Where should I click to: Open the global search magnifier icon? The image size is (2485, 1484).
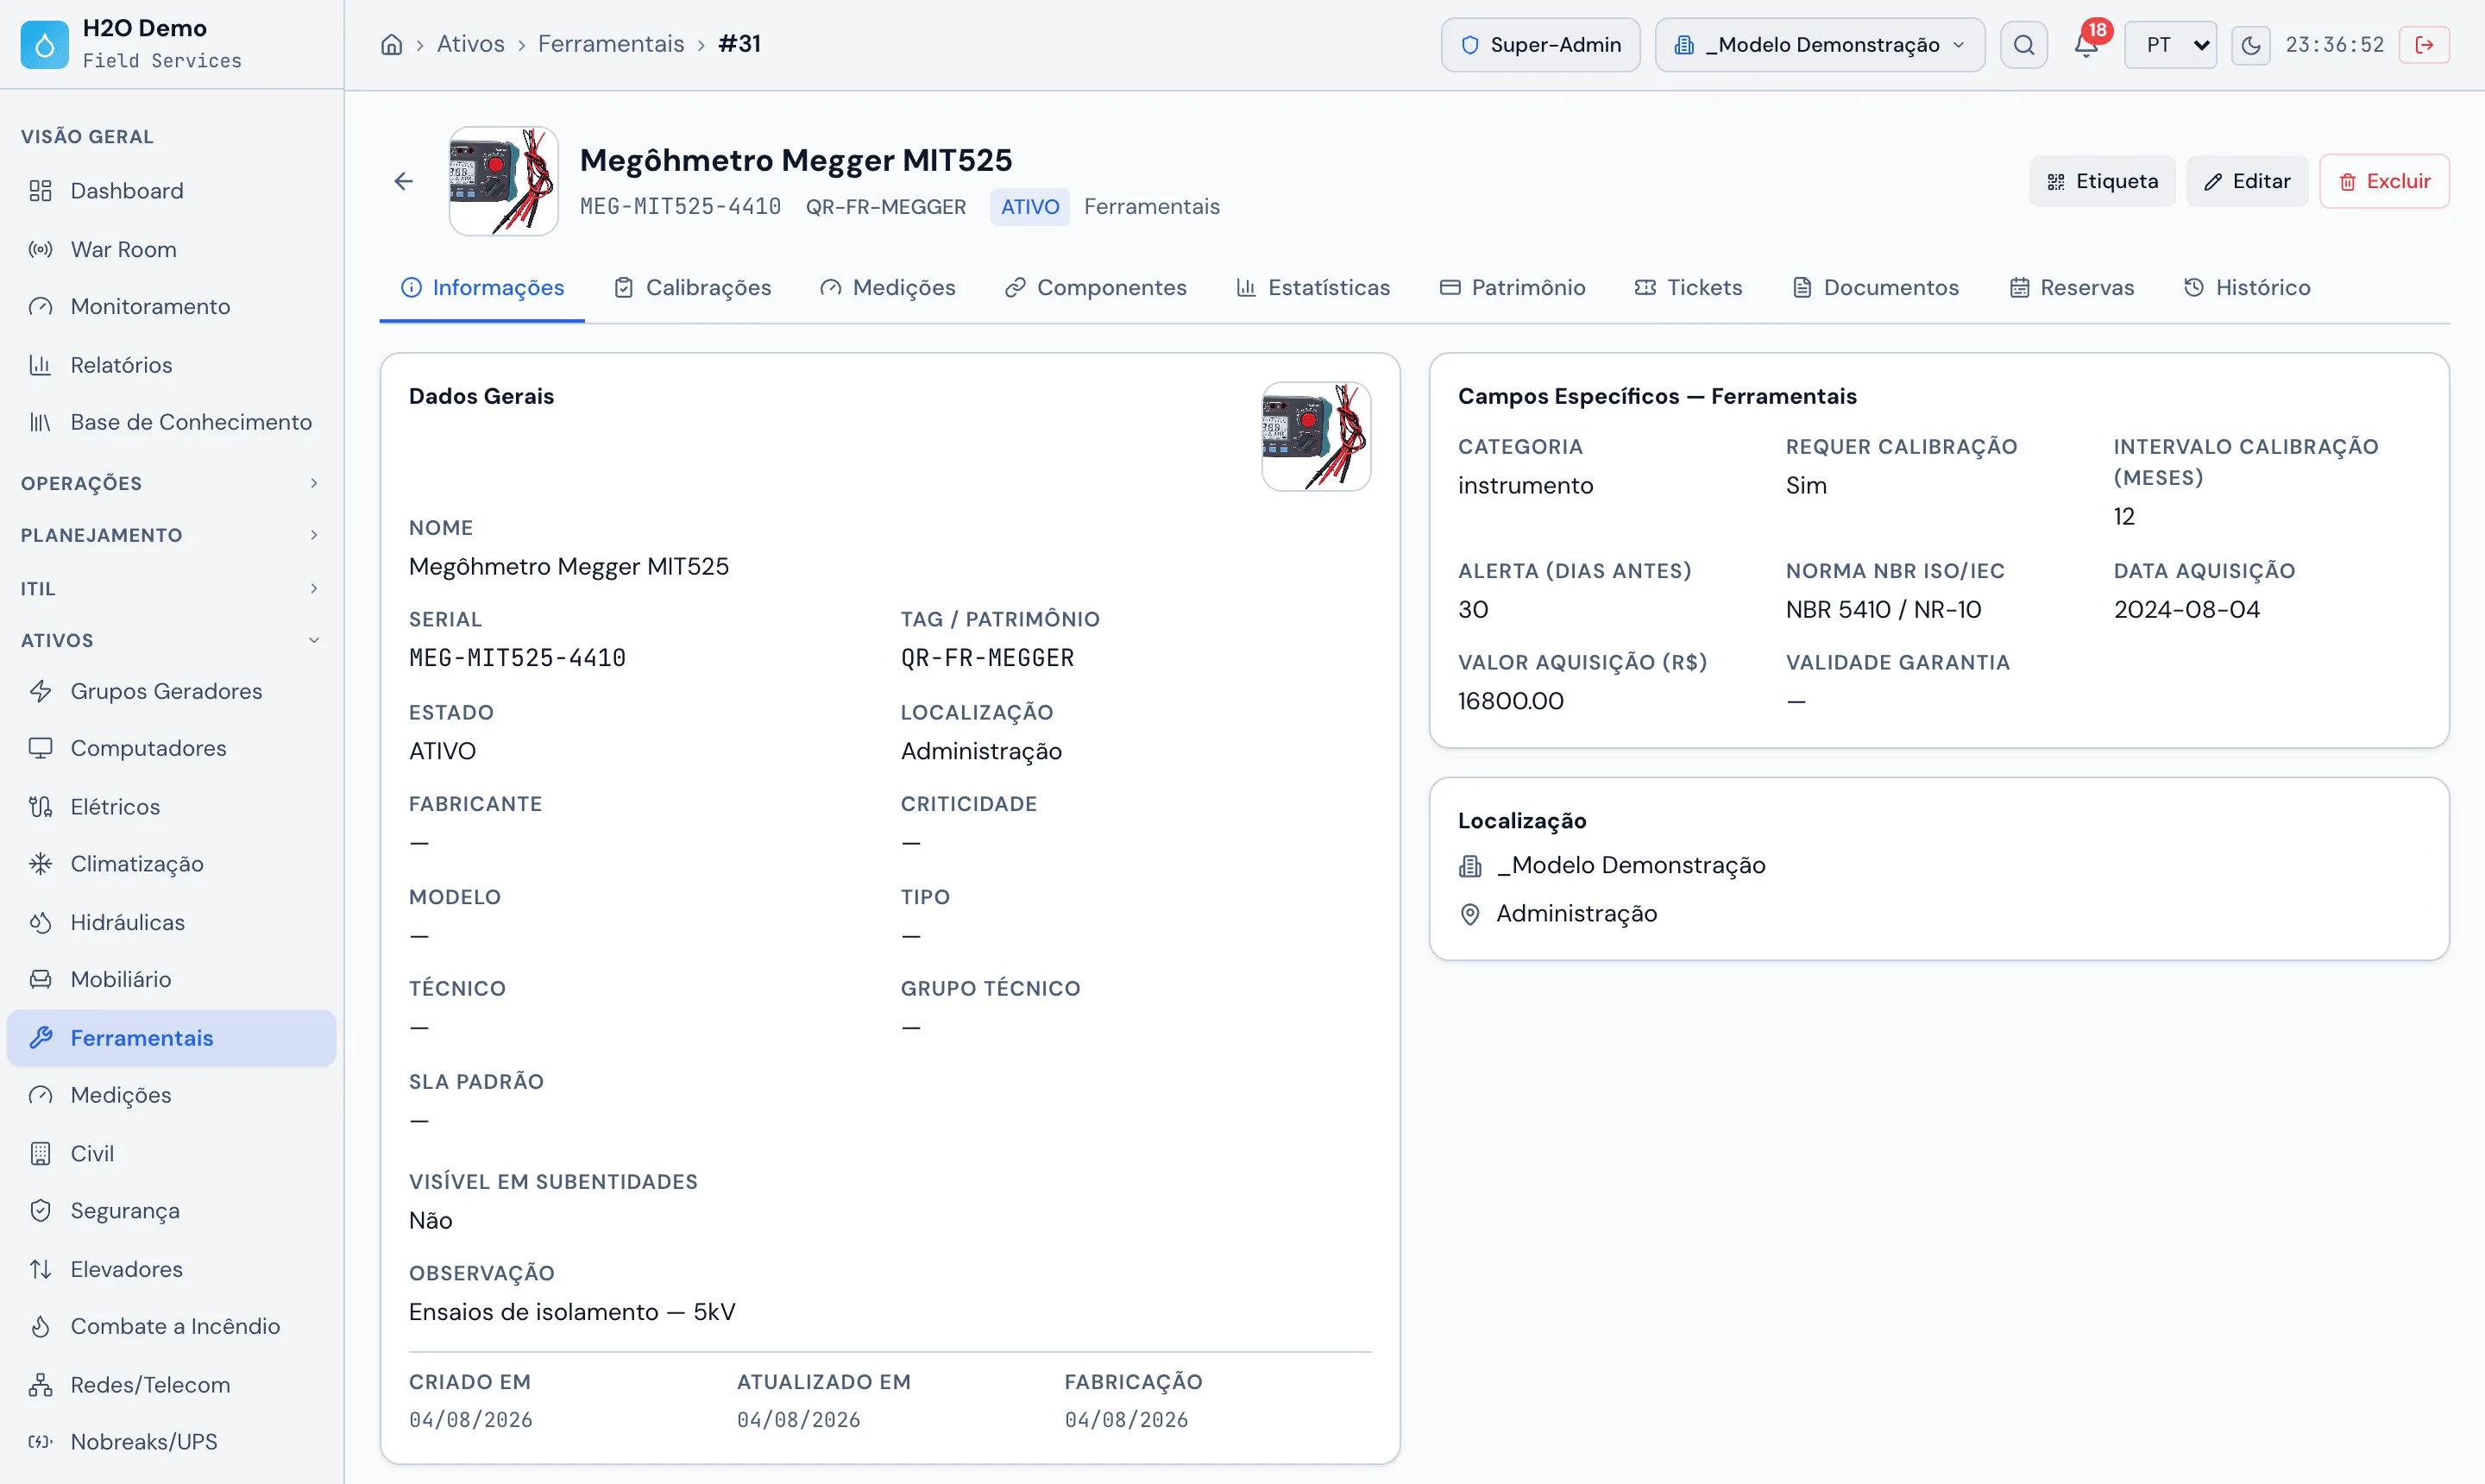click(2024, 45)
